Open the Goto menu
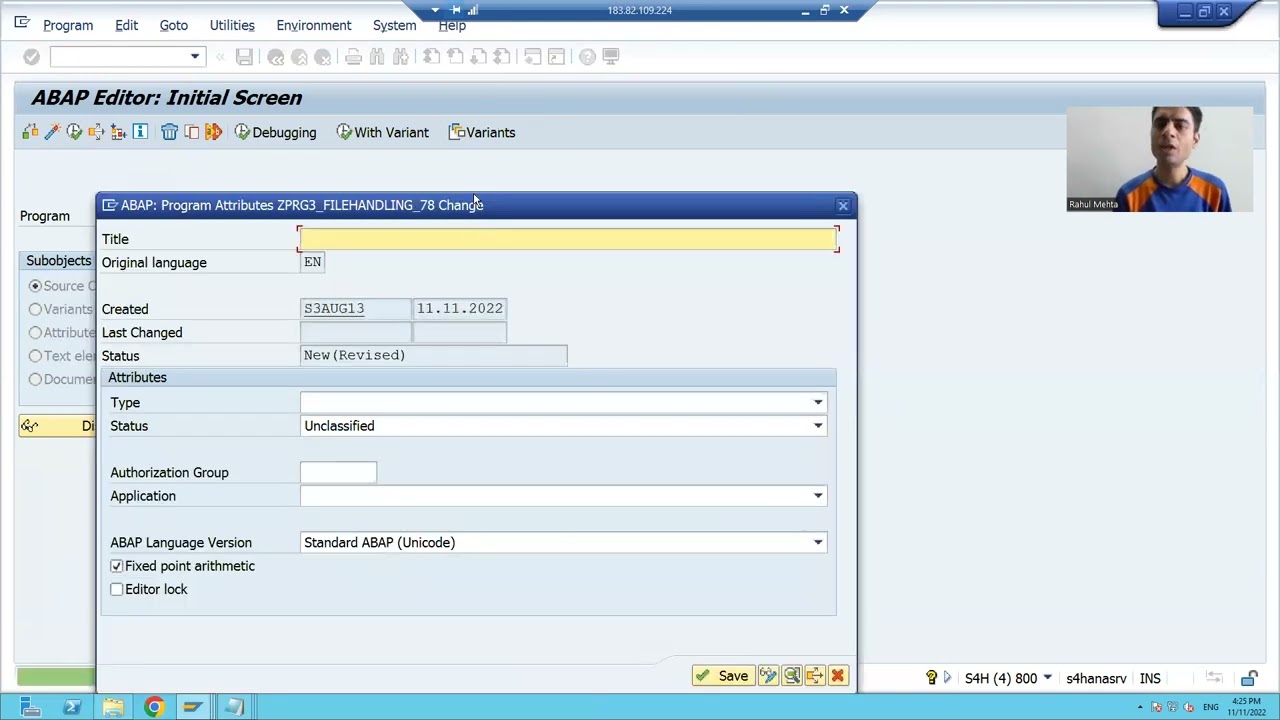 pos(173,25)
